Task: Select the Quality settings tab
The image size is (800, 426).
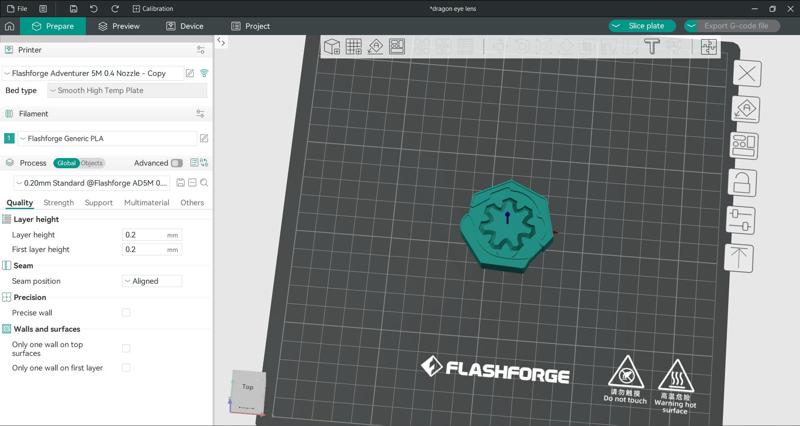Action: 20,203
